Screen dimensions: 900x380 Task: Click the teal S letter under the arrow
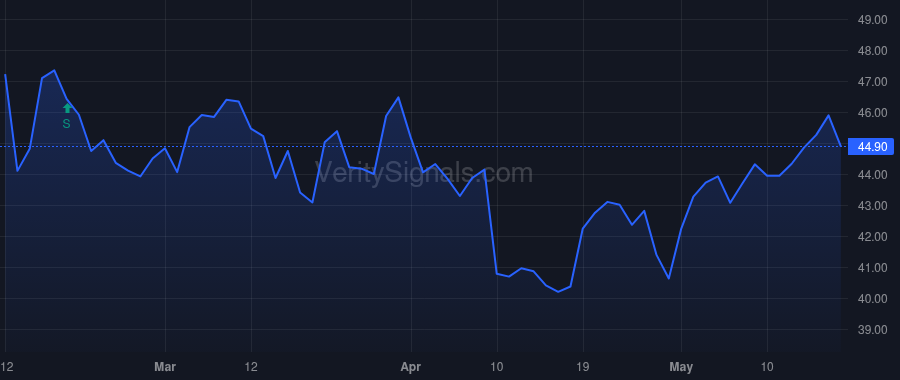point(67,123)
